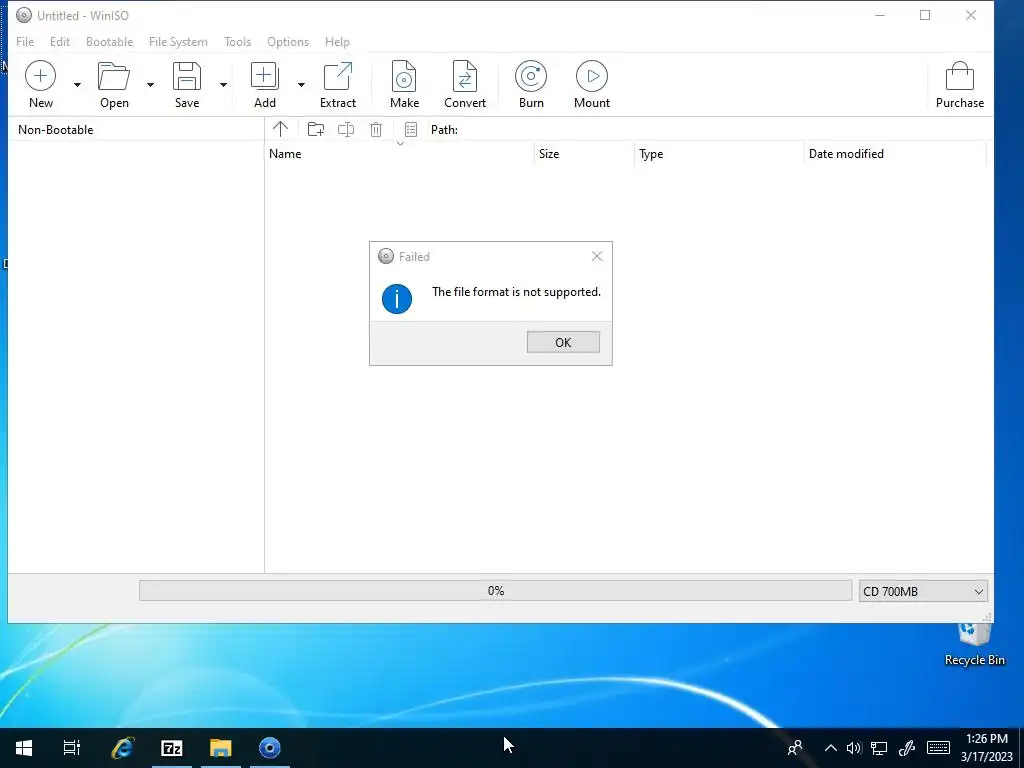Open the File System menu

[178, 42]
